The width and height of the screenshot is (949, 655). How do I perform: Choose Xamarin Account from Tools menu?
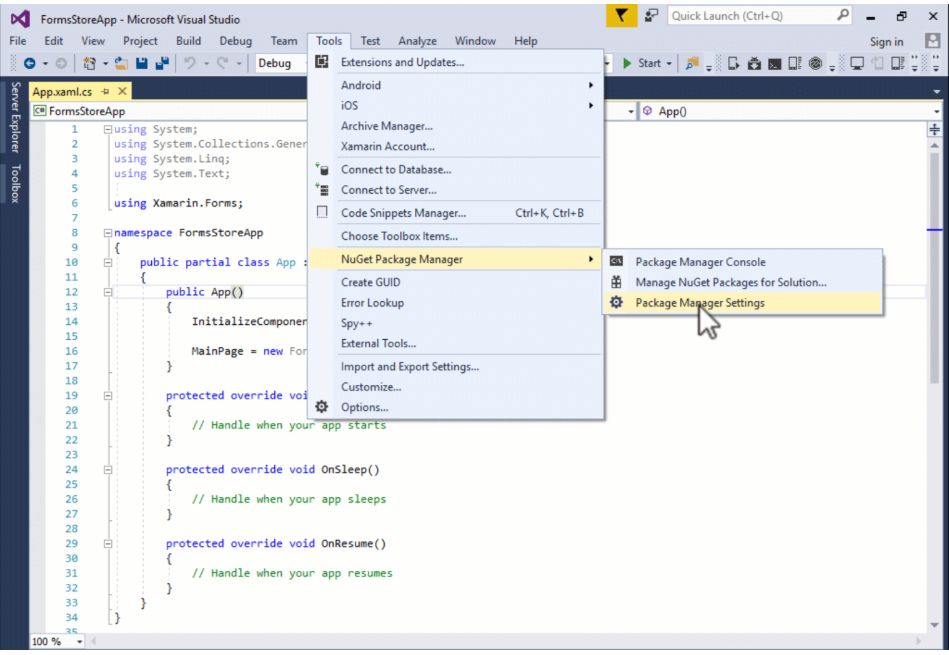pos(456,146)
